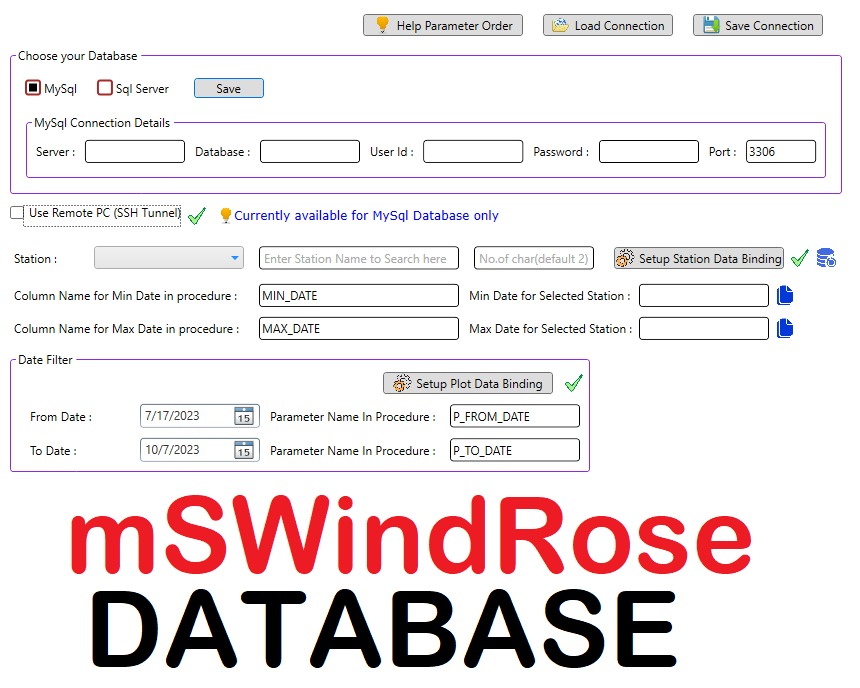Open the From Date calendar picker
This screenshot has width=860, height=688.
click(244, 416)
